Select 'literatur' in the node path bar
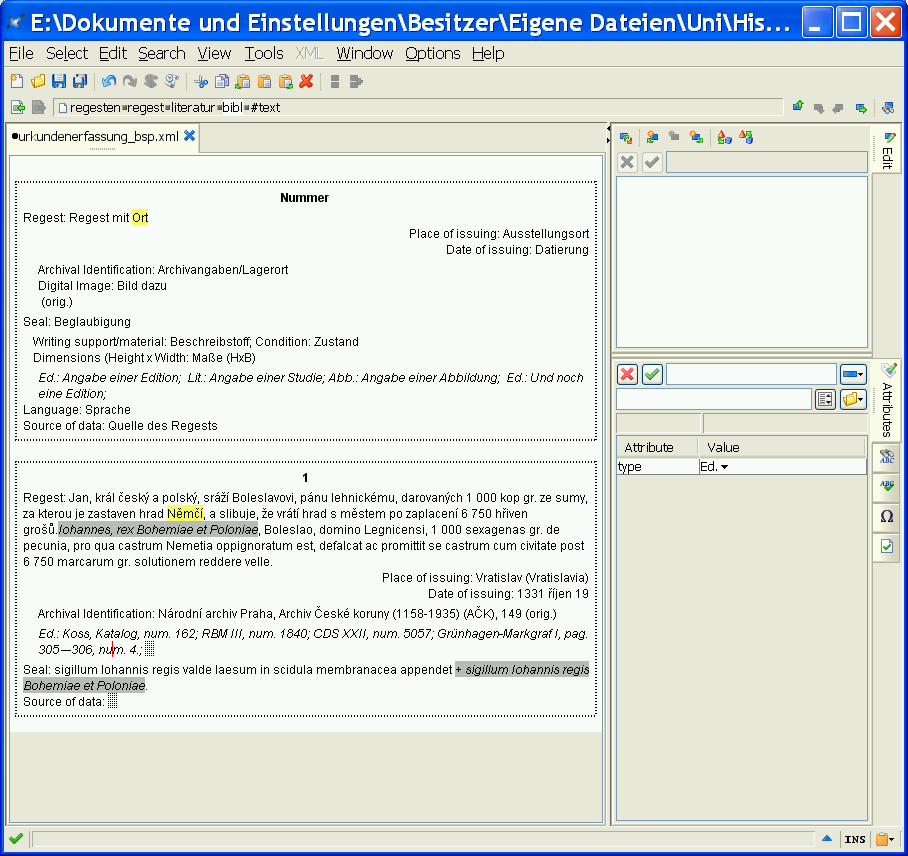 [193, 108]
